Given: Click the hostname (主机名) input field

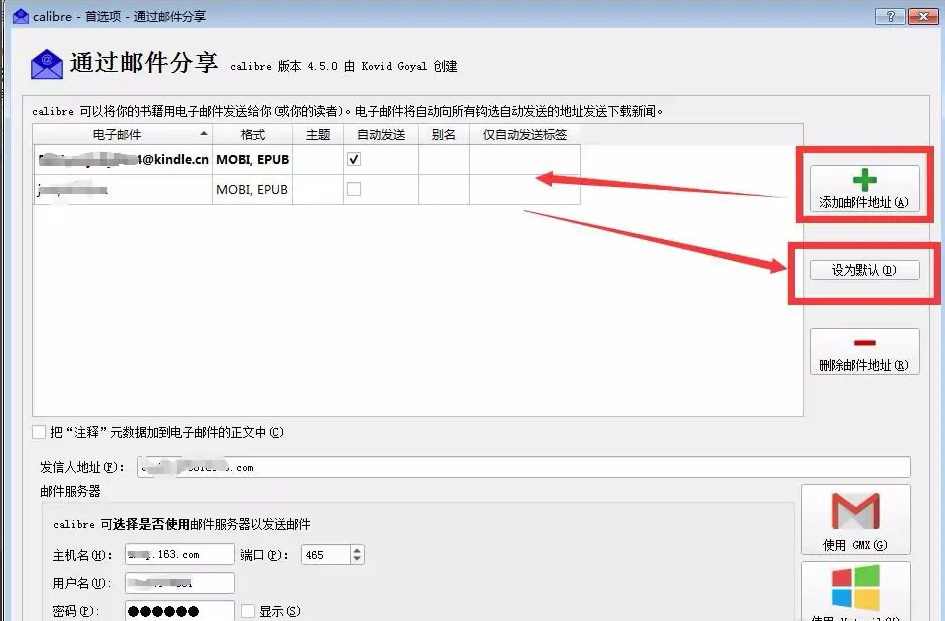Looking at the screenshot, I should [x=180, y=555].
